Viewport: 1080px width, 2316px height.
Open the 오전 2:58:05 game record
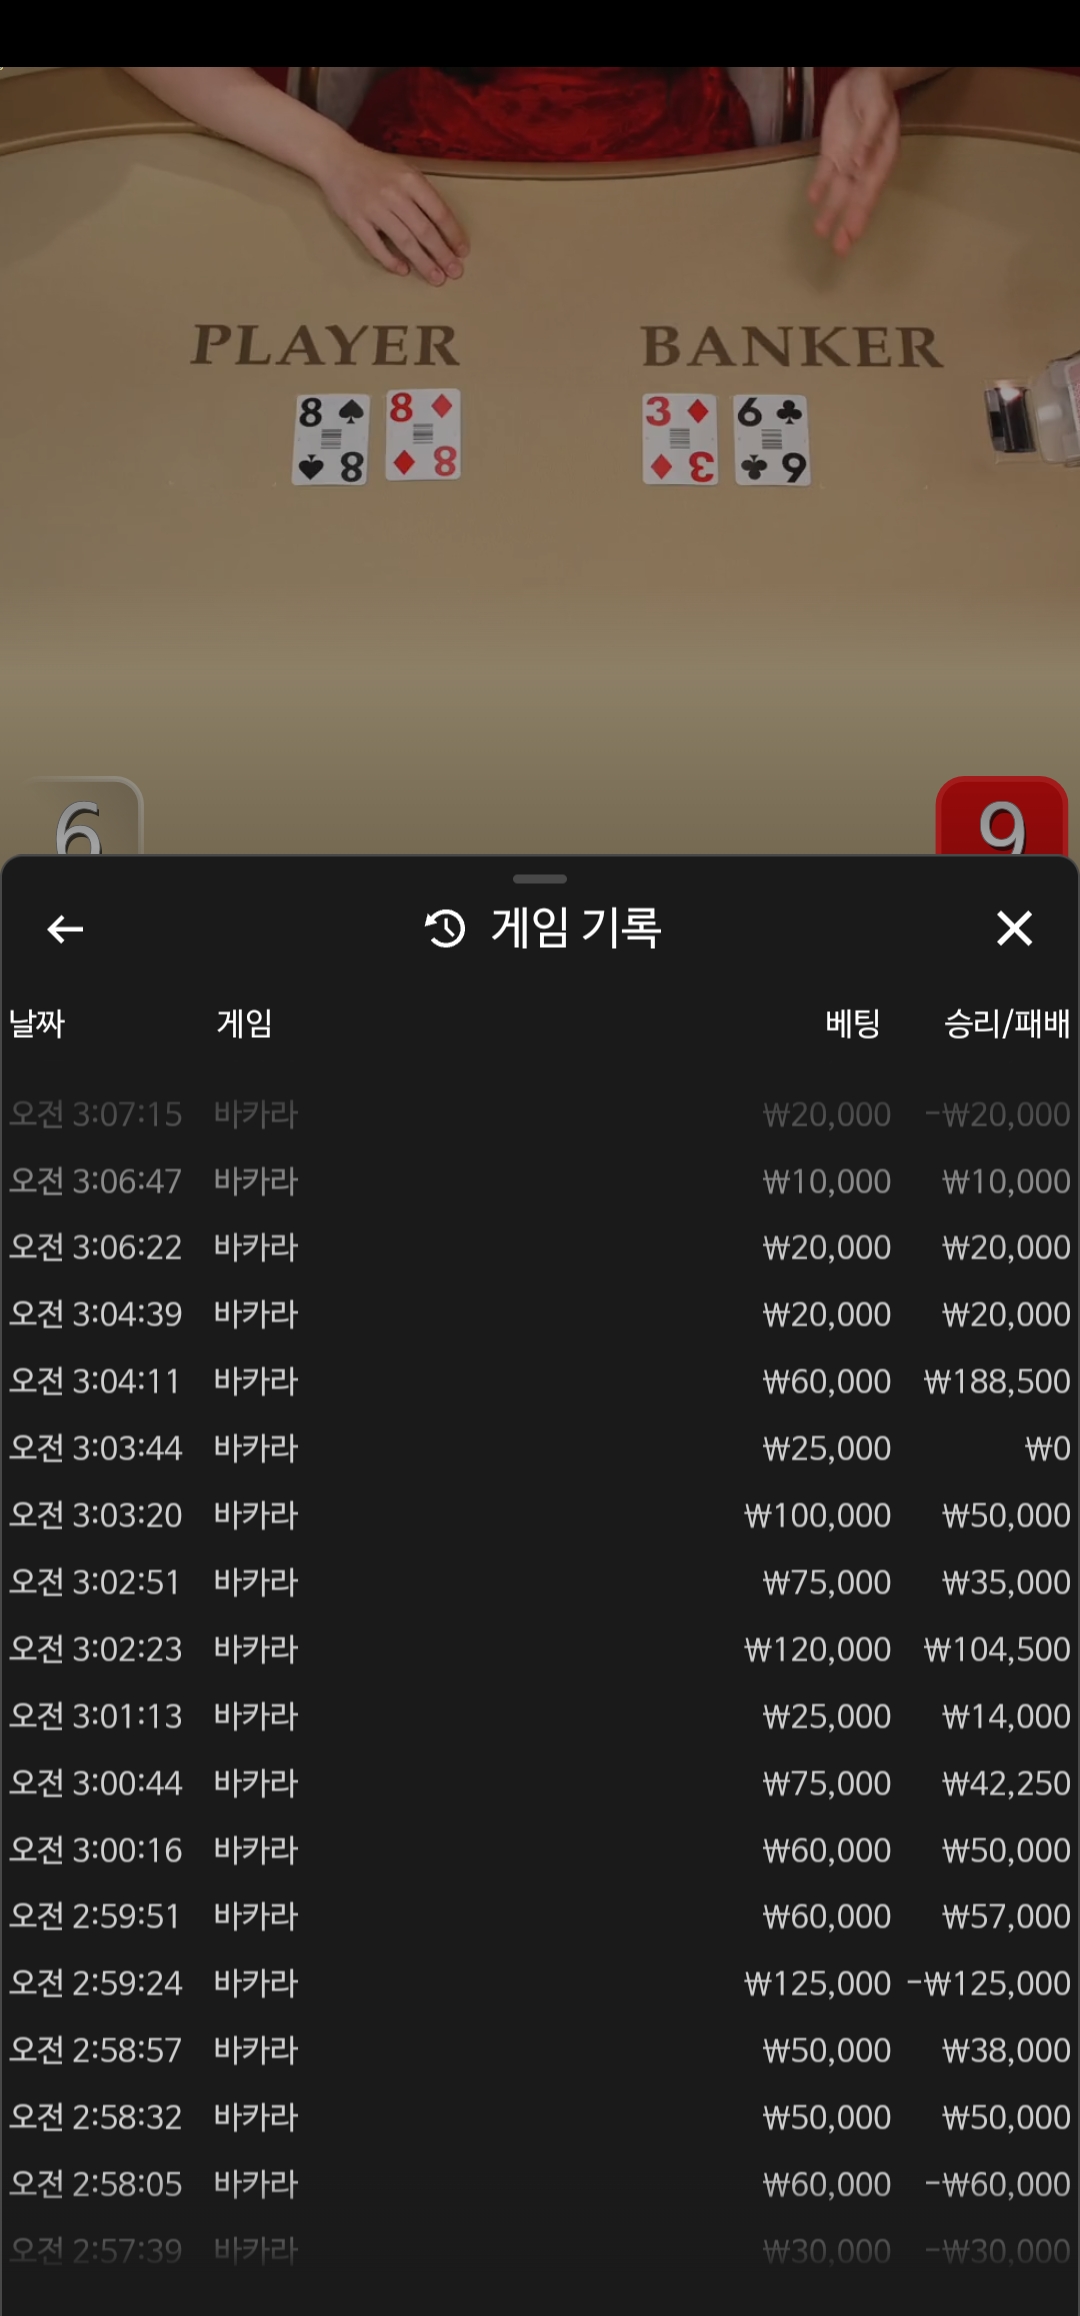tap(540, 2184)
